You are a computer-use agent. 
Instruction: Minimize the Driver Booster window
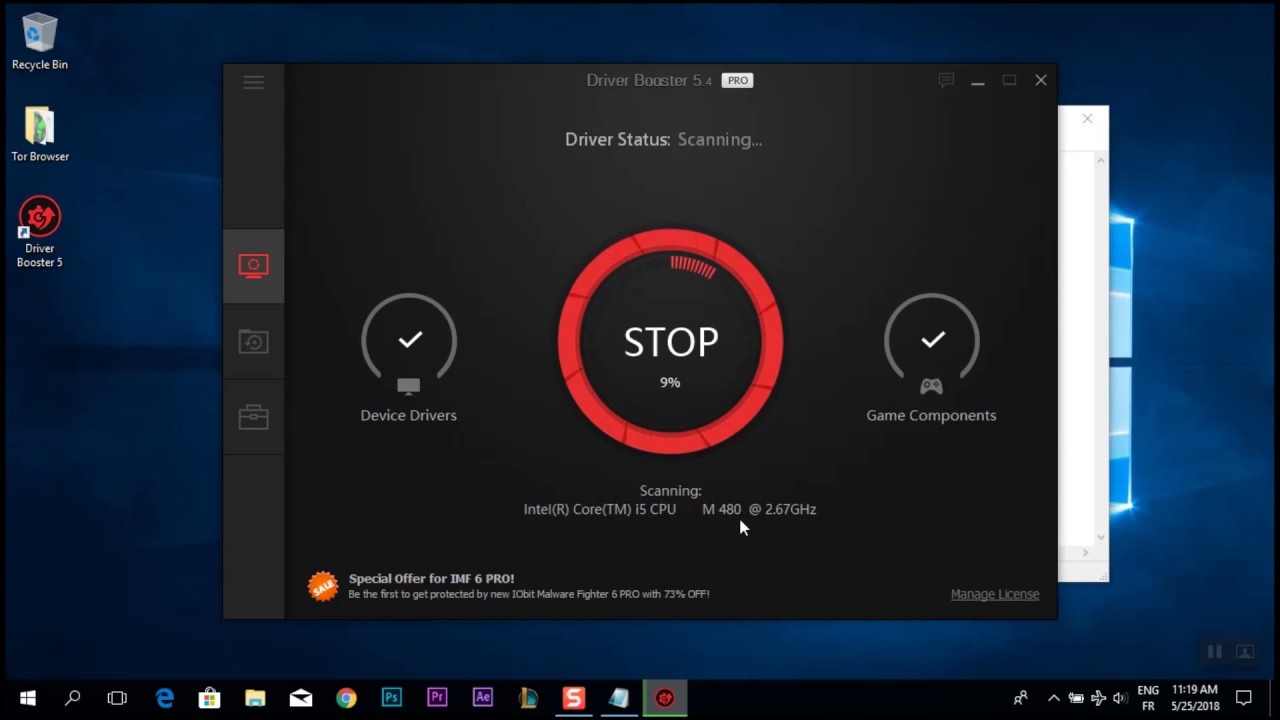978,81
